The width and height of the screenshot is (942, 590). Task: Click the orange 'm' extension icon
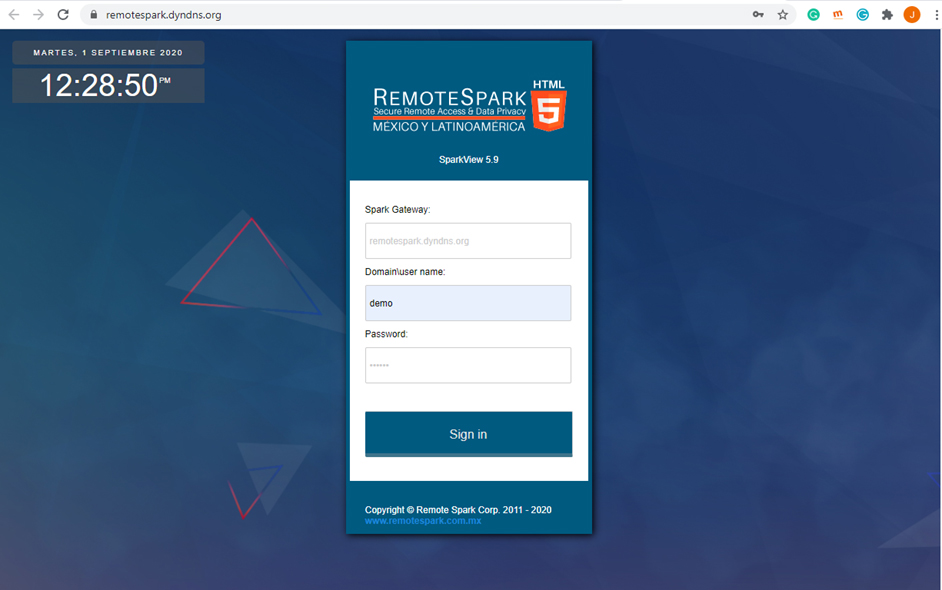838,15
